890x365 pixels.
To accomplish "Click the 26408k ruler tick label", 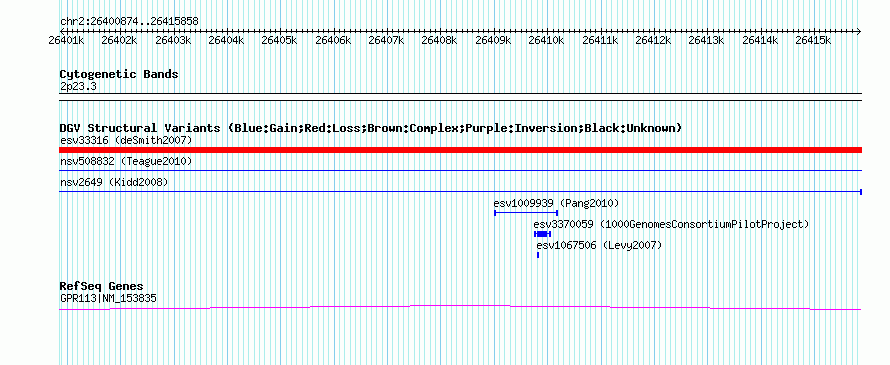I will 440,41.
